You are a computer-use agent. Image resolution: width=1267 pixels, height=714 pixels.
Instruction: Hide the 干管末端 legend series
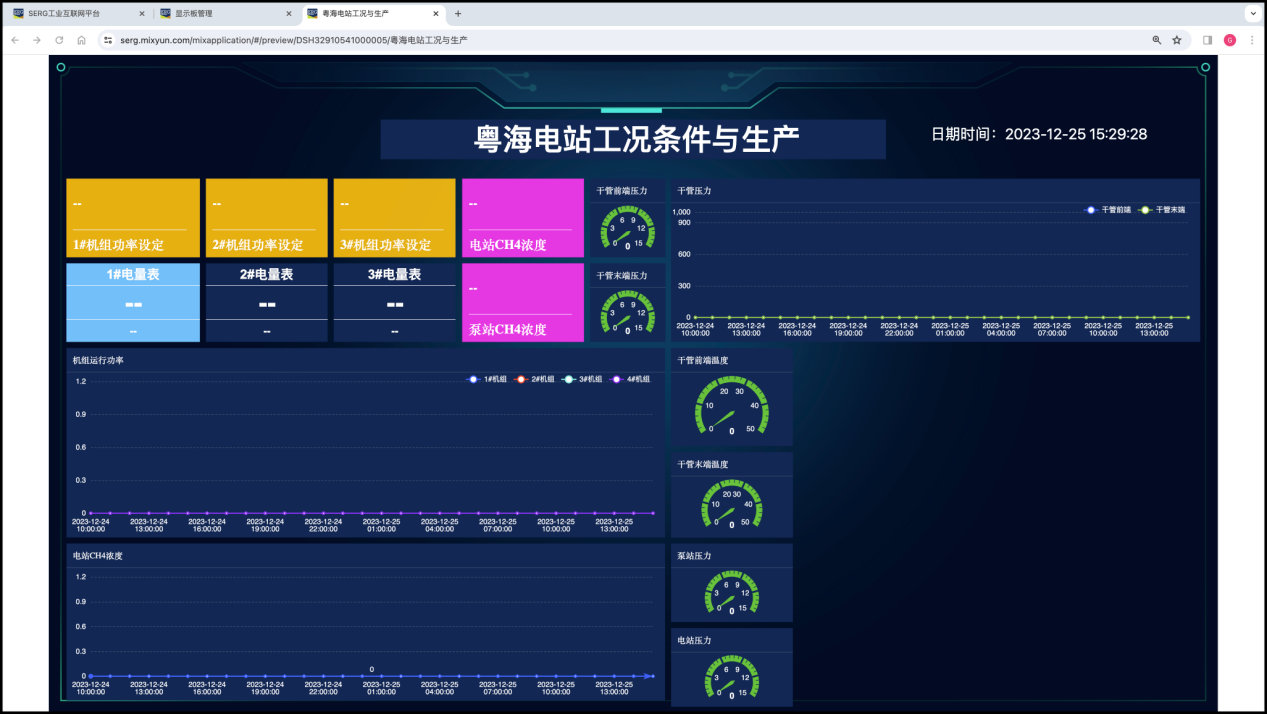(1163, 210)
